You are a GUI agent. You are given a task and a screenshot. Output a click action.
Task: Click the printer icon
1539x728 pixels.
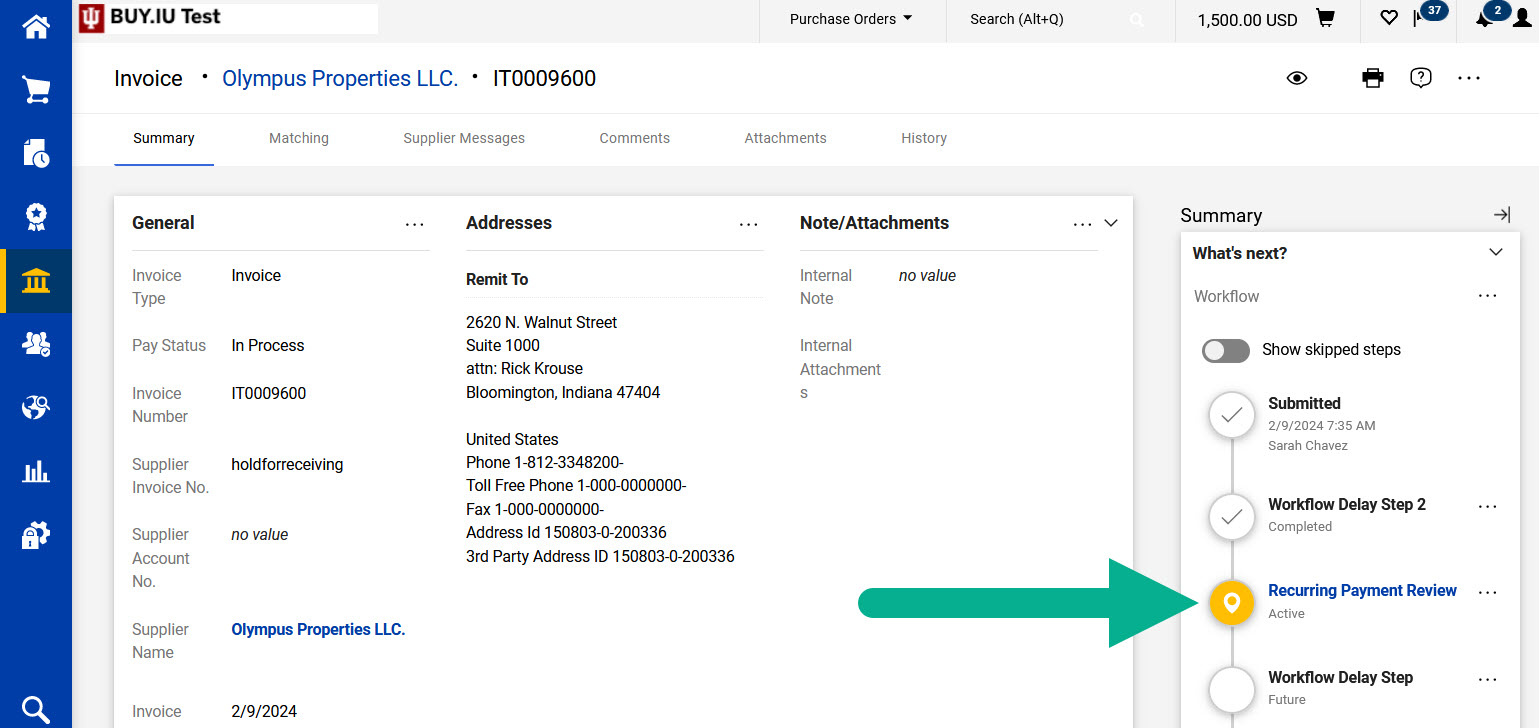click(x=1373, y=78)
